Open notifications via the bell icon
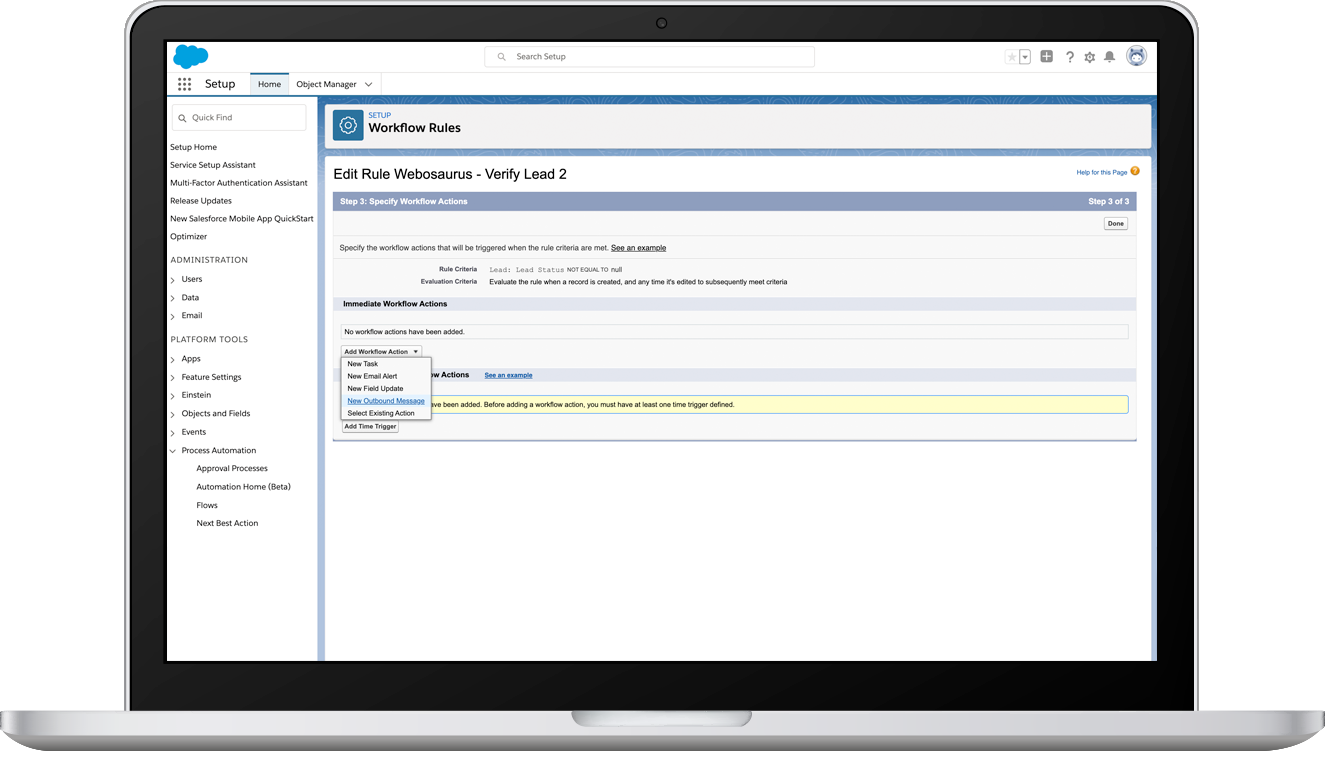 click(1109, 57)
